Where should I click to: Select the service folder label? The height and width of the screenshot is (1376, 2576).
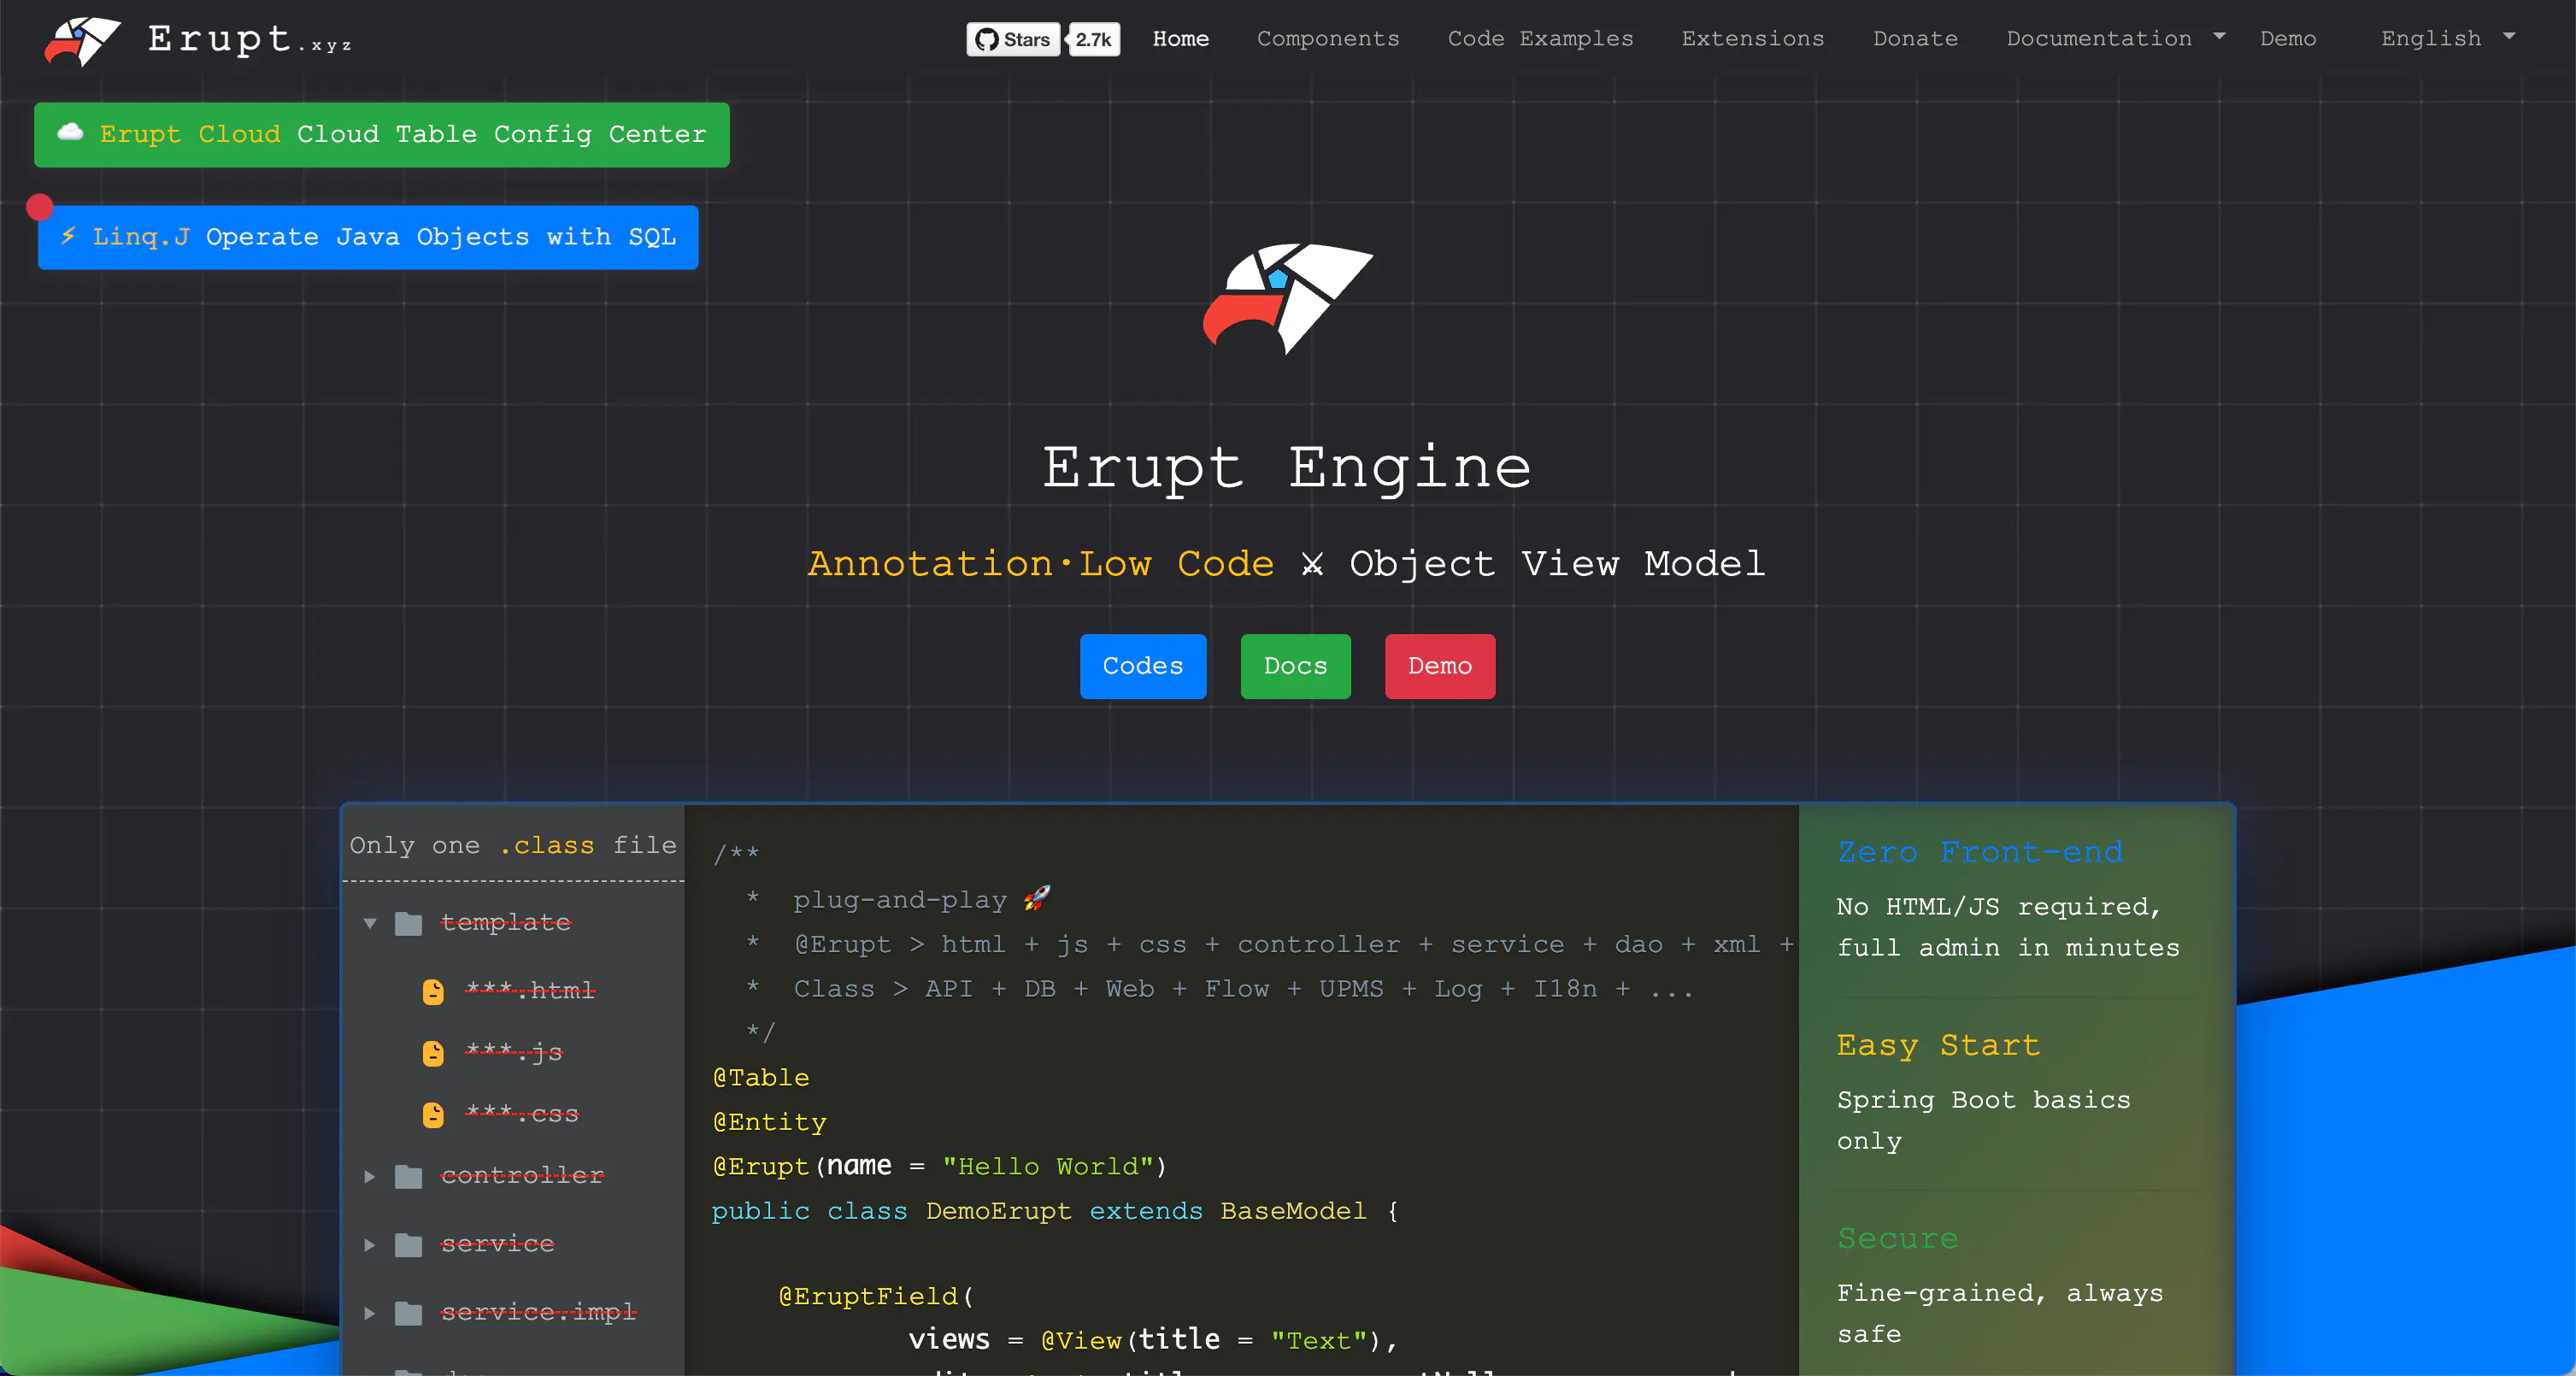[498, 1244]
